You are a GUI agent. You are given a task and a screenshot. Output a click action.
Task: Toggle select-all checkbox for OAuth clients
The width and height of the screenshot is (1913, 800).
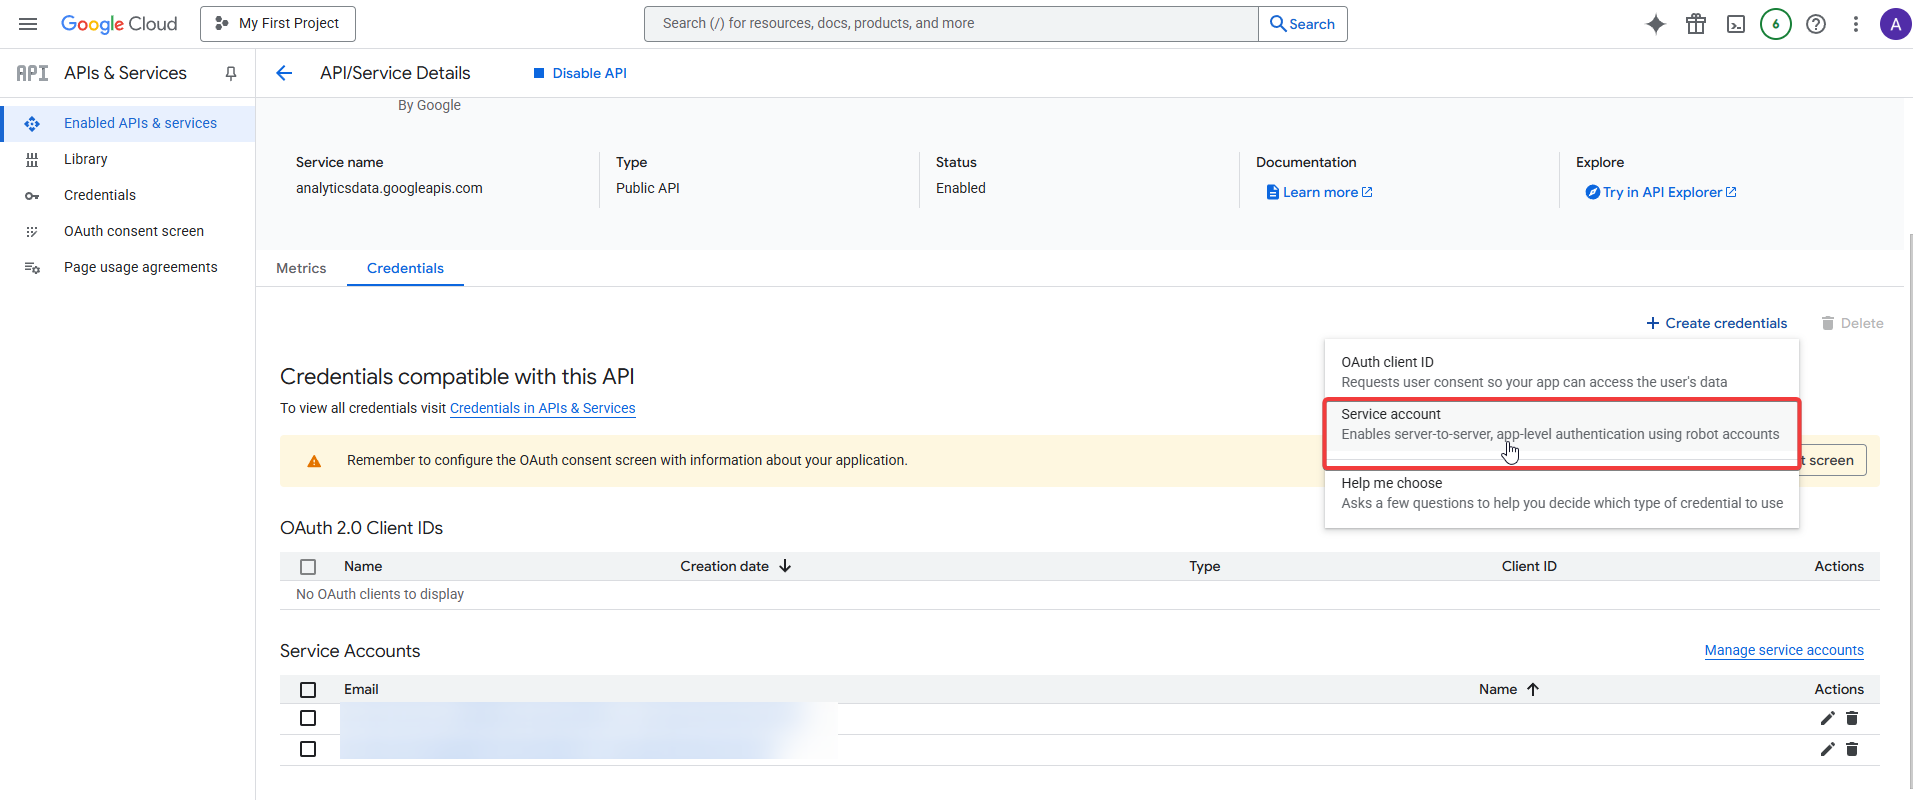tap(308, 567)
